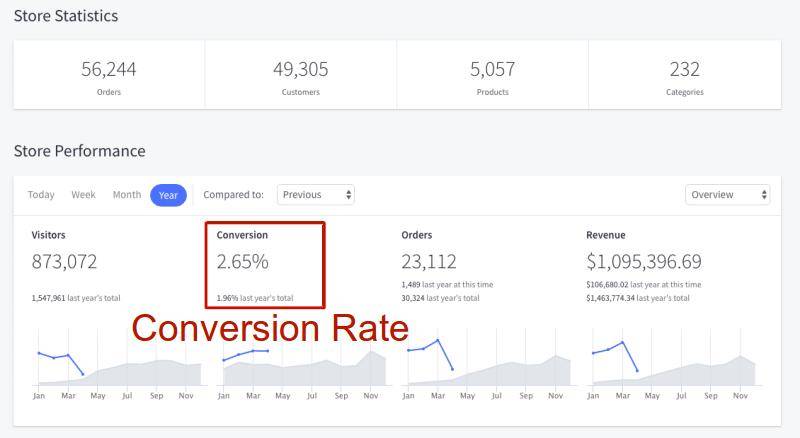Switch to the Week time range
Viewport: 800px width, 438px height.
tap(83, 195)
